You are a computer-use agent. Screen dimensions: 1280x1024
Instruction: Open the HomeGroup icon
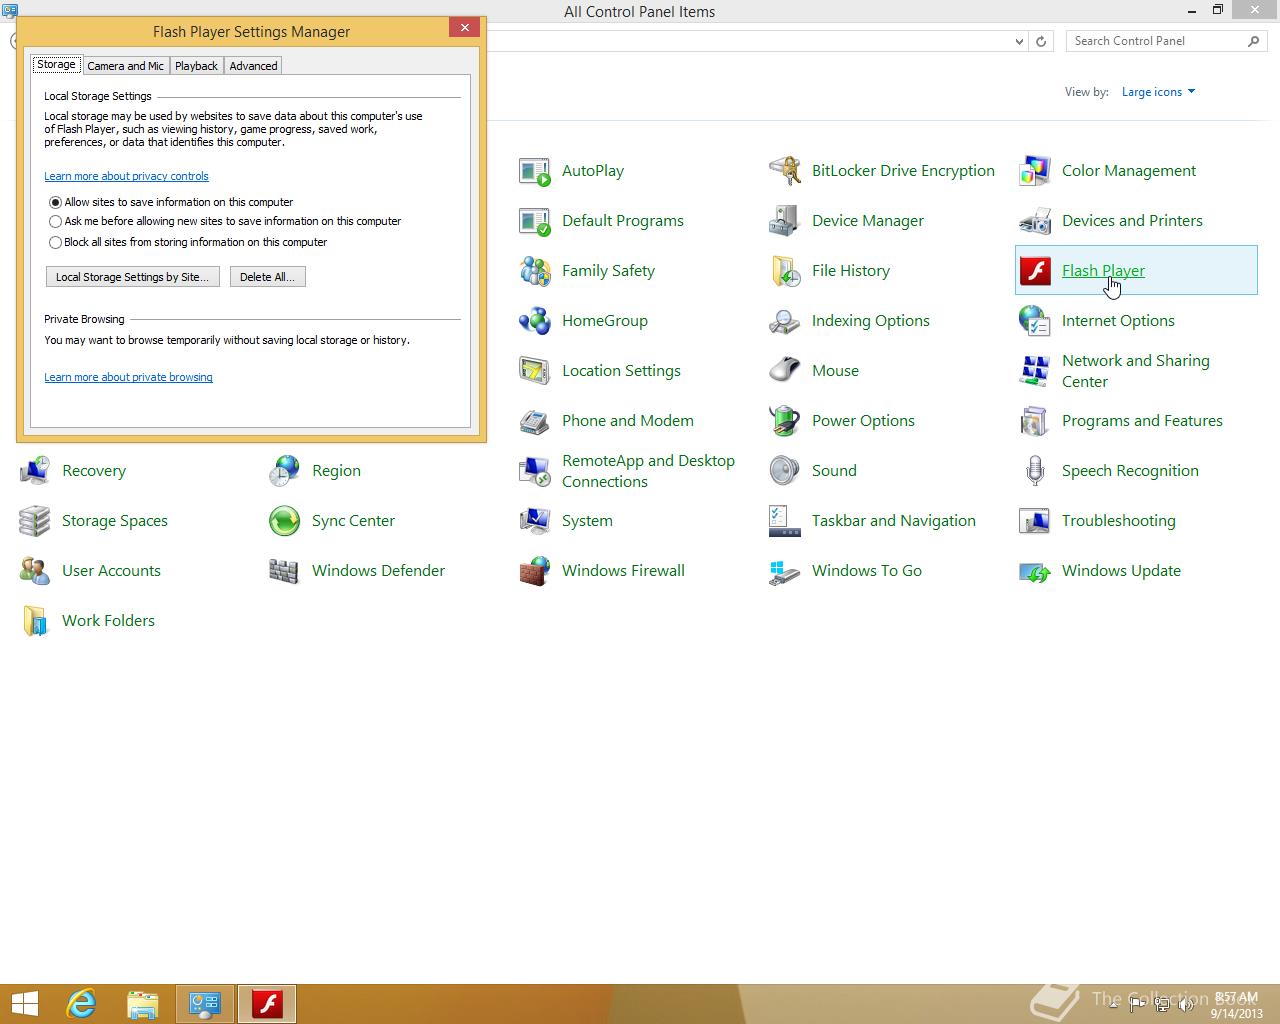(x=535, y=321)
